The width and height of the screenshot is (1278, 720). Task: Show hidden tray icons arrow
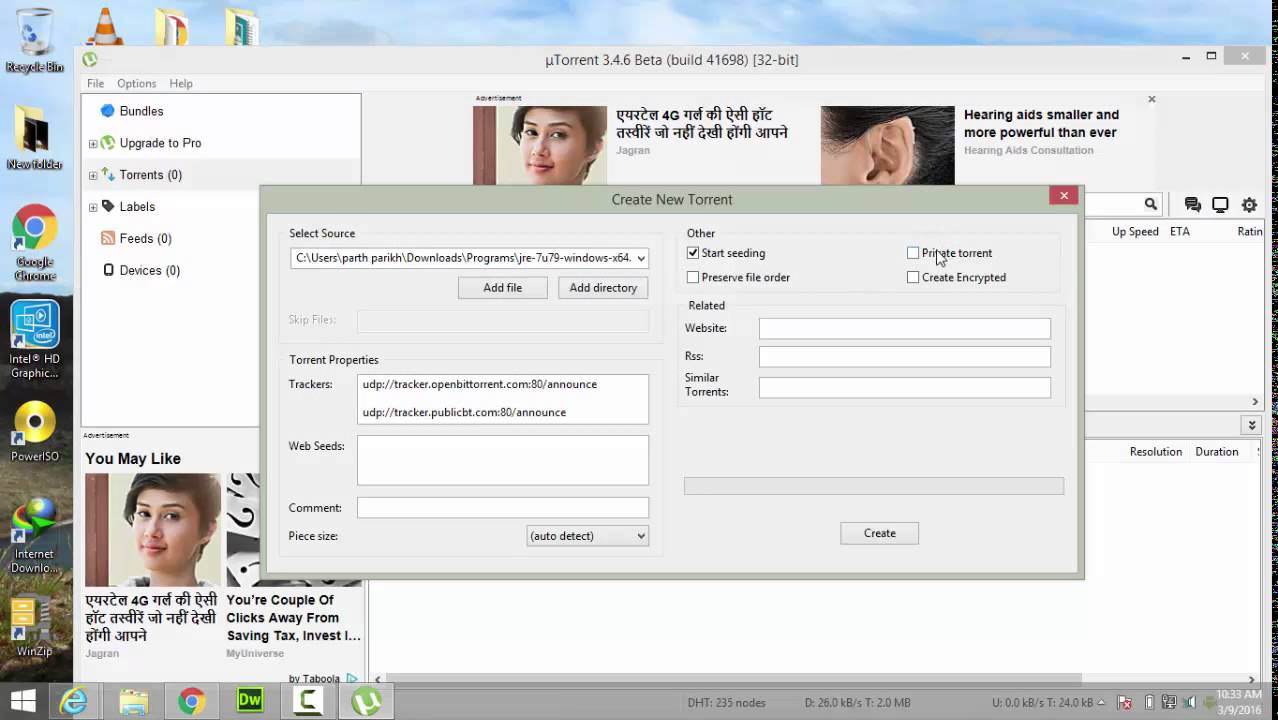[1103, 703]
